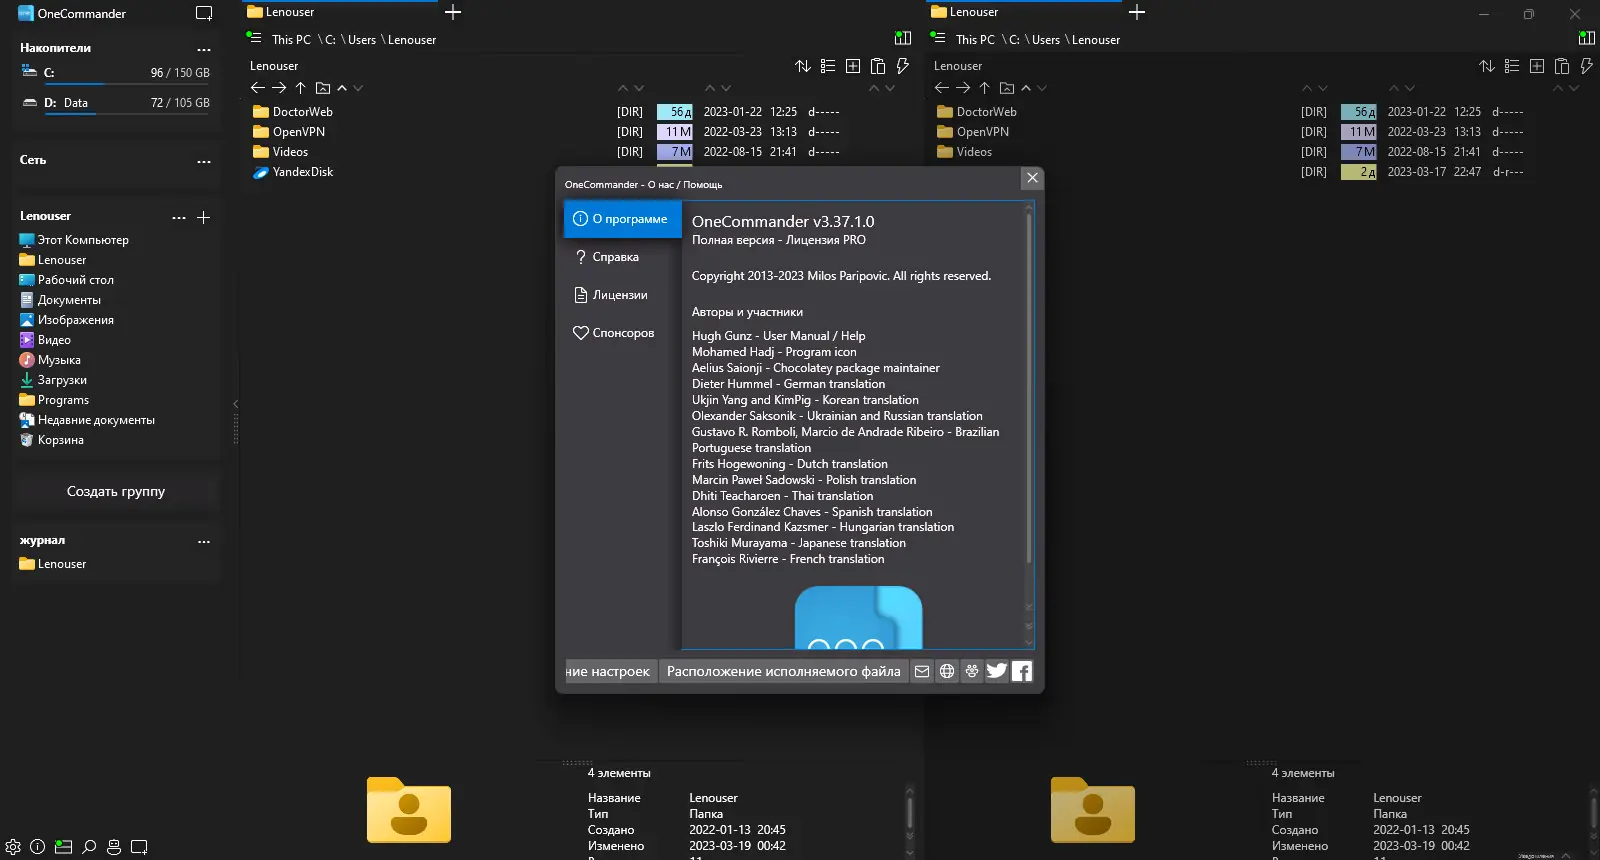Open the Facebook link in About dialog
This screenshot has width=1600, height=860.
[1022, 671]
